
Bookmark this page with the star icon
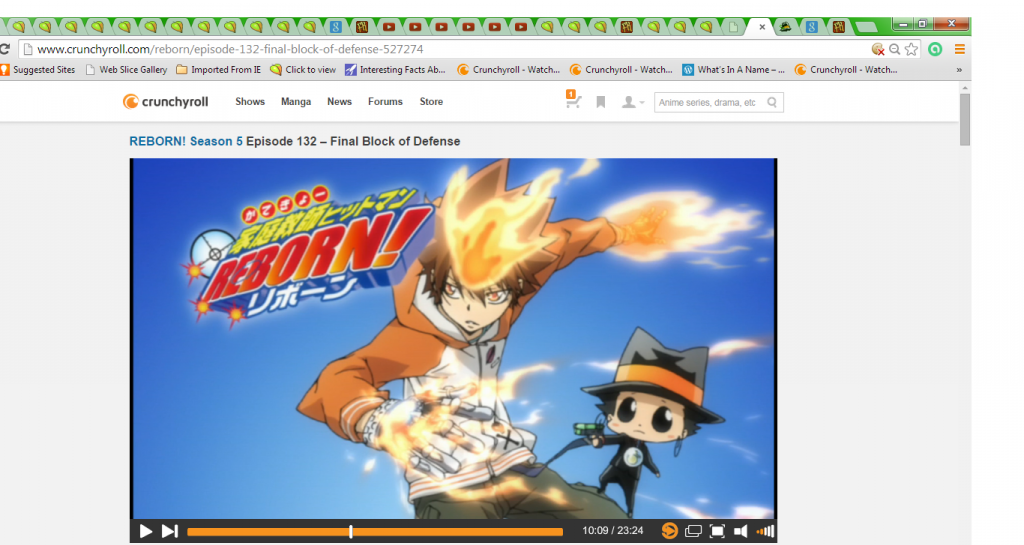coord(912,49)
